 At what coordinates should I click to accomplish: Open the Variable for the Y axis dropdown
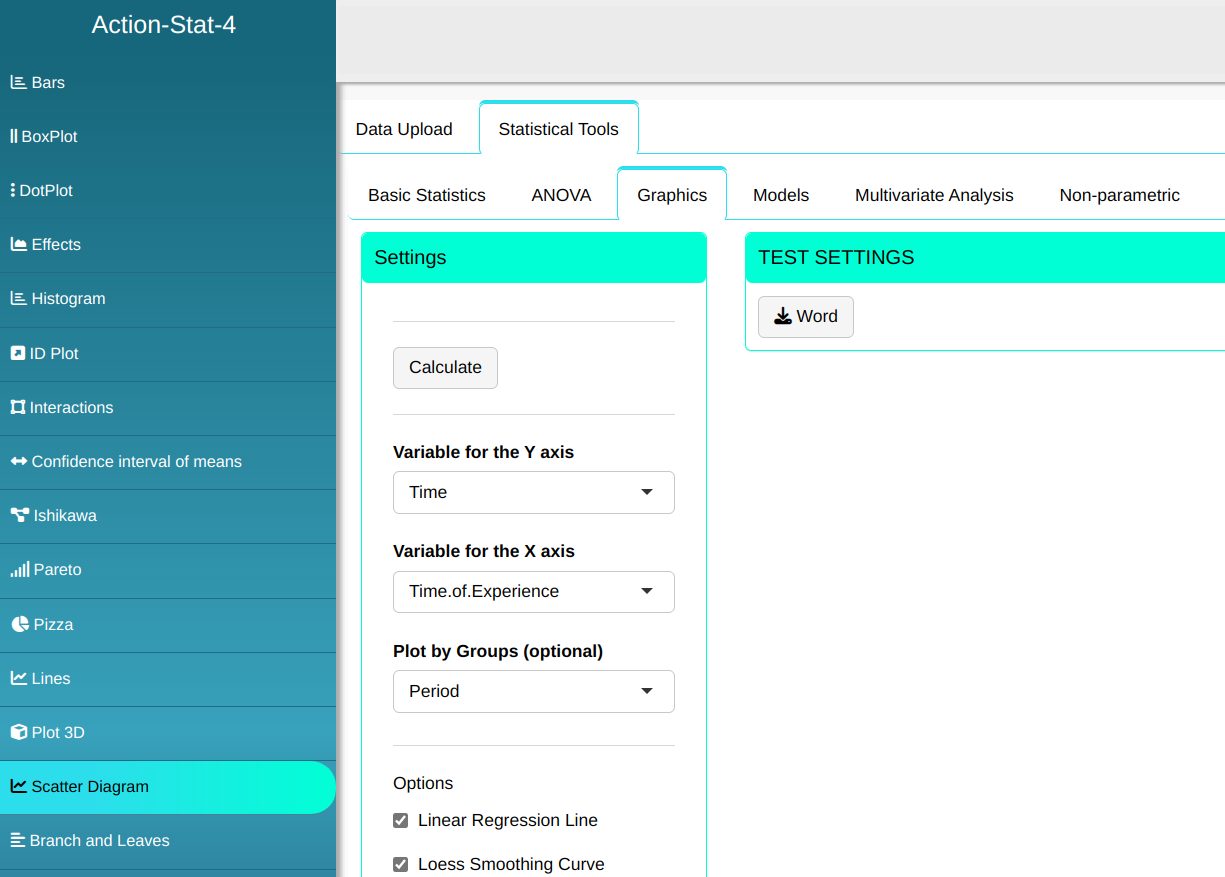point(533,493)
